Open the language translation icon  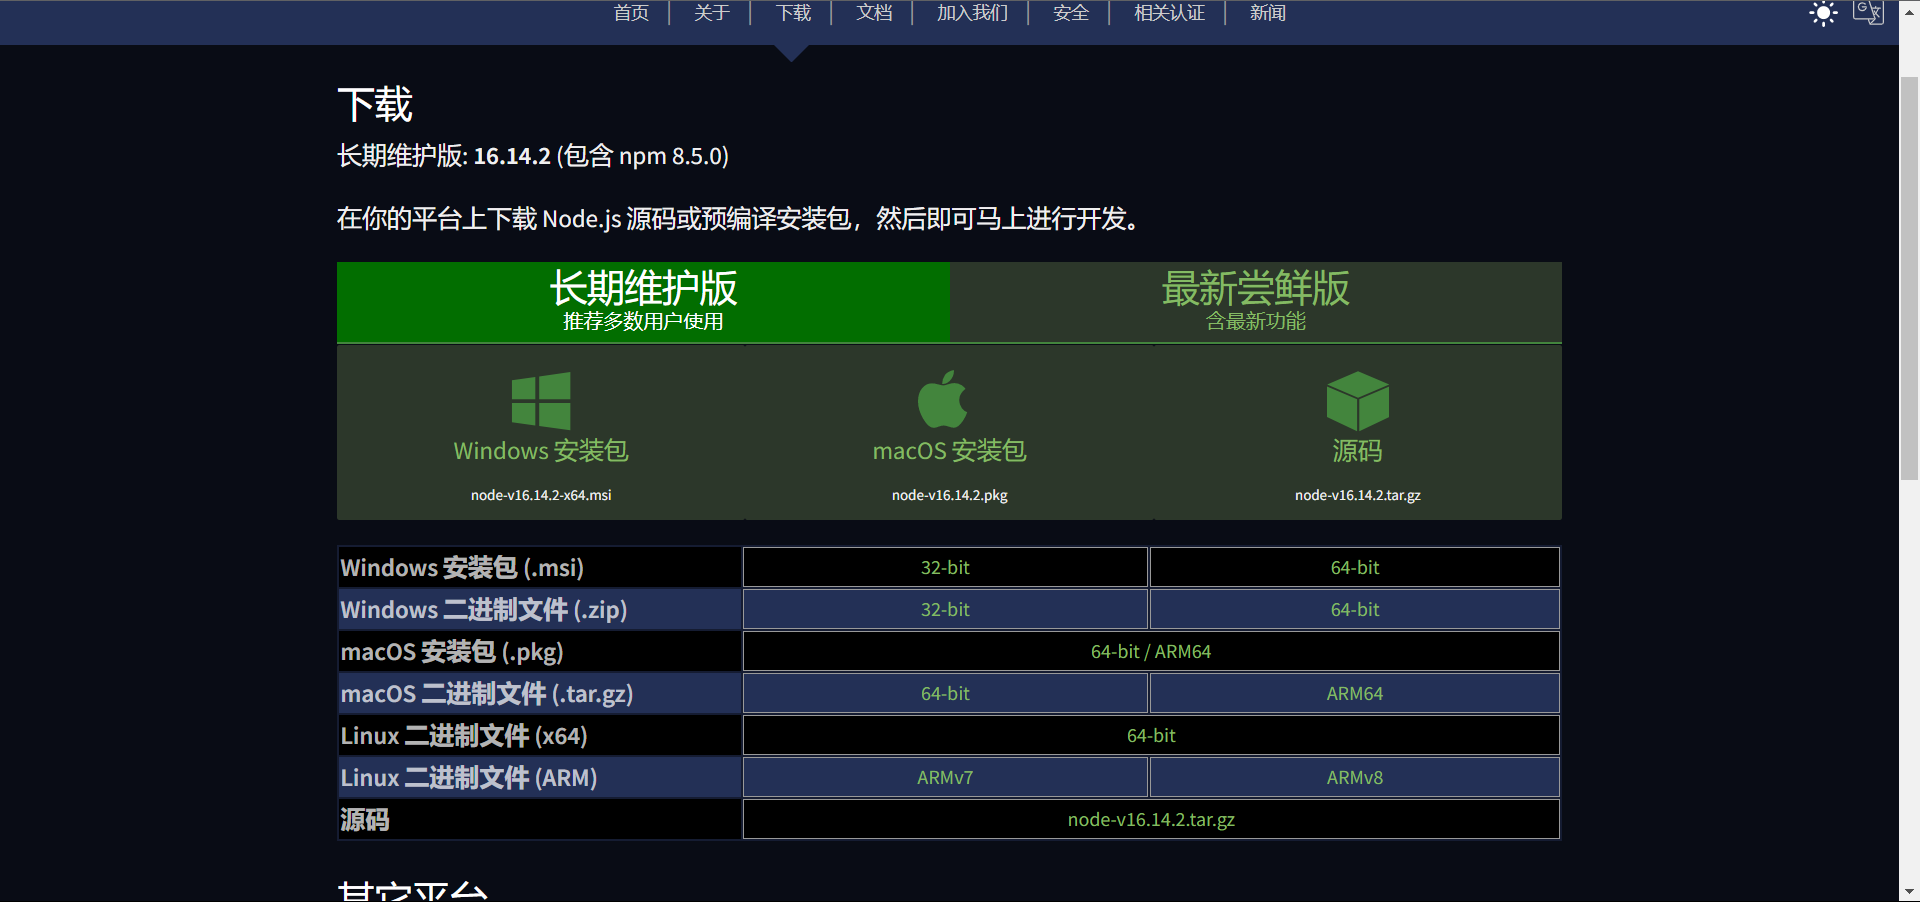coord(1868,13)
